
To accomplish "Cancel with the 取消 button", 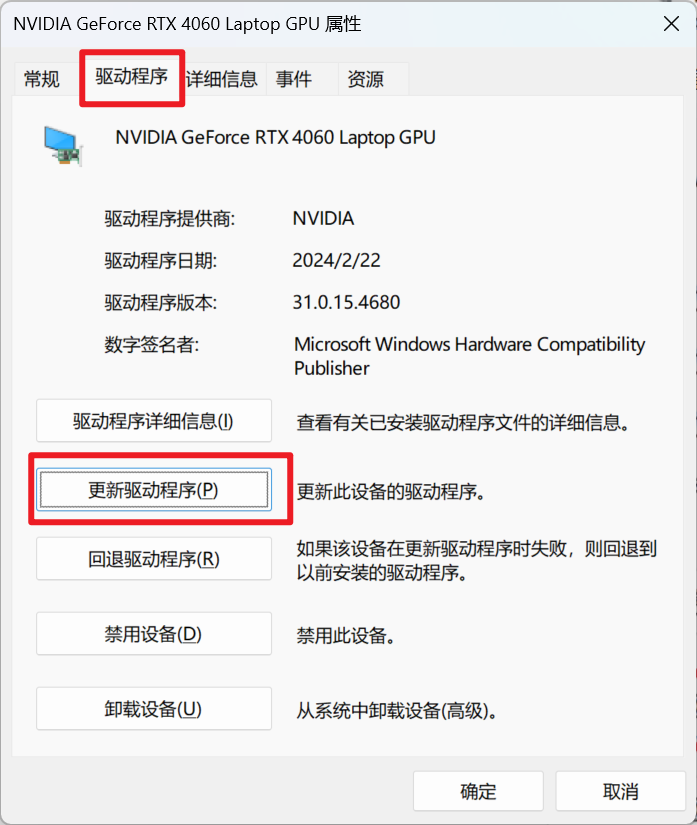I will 621,791.
